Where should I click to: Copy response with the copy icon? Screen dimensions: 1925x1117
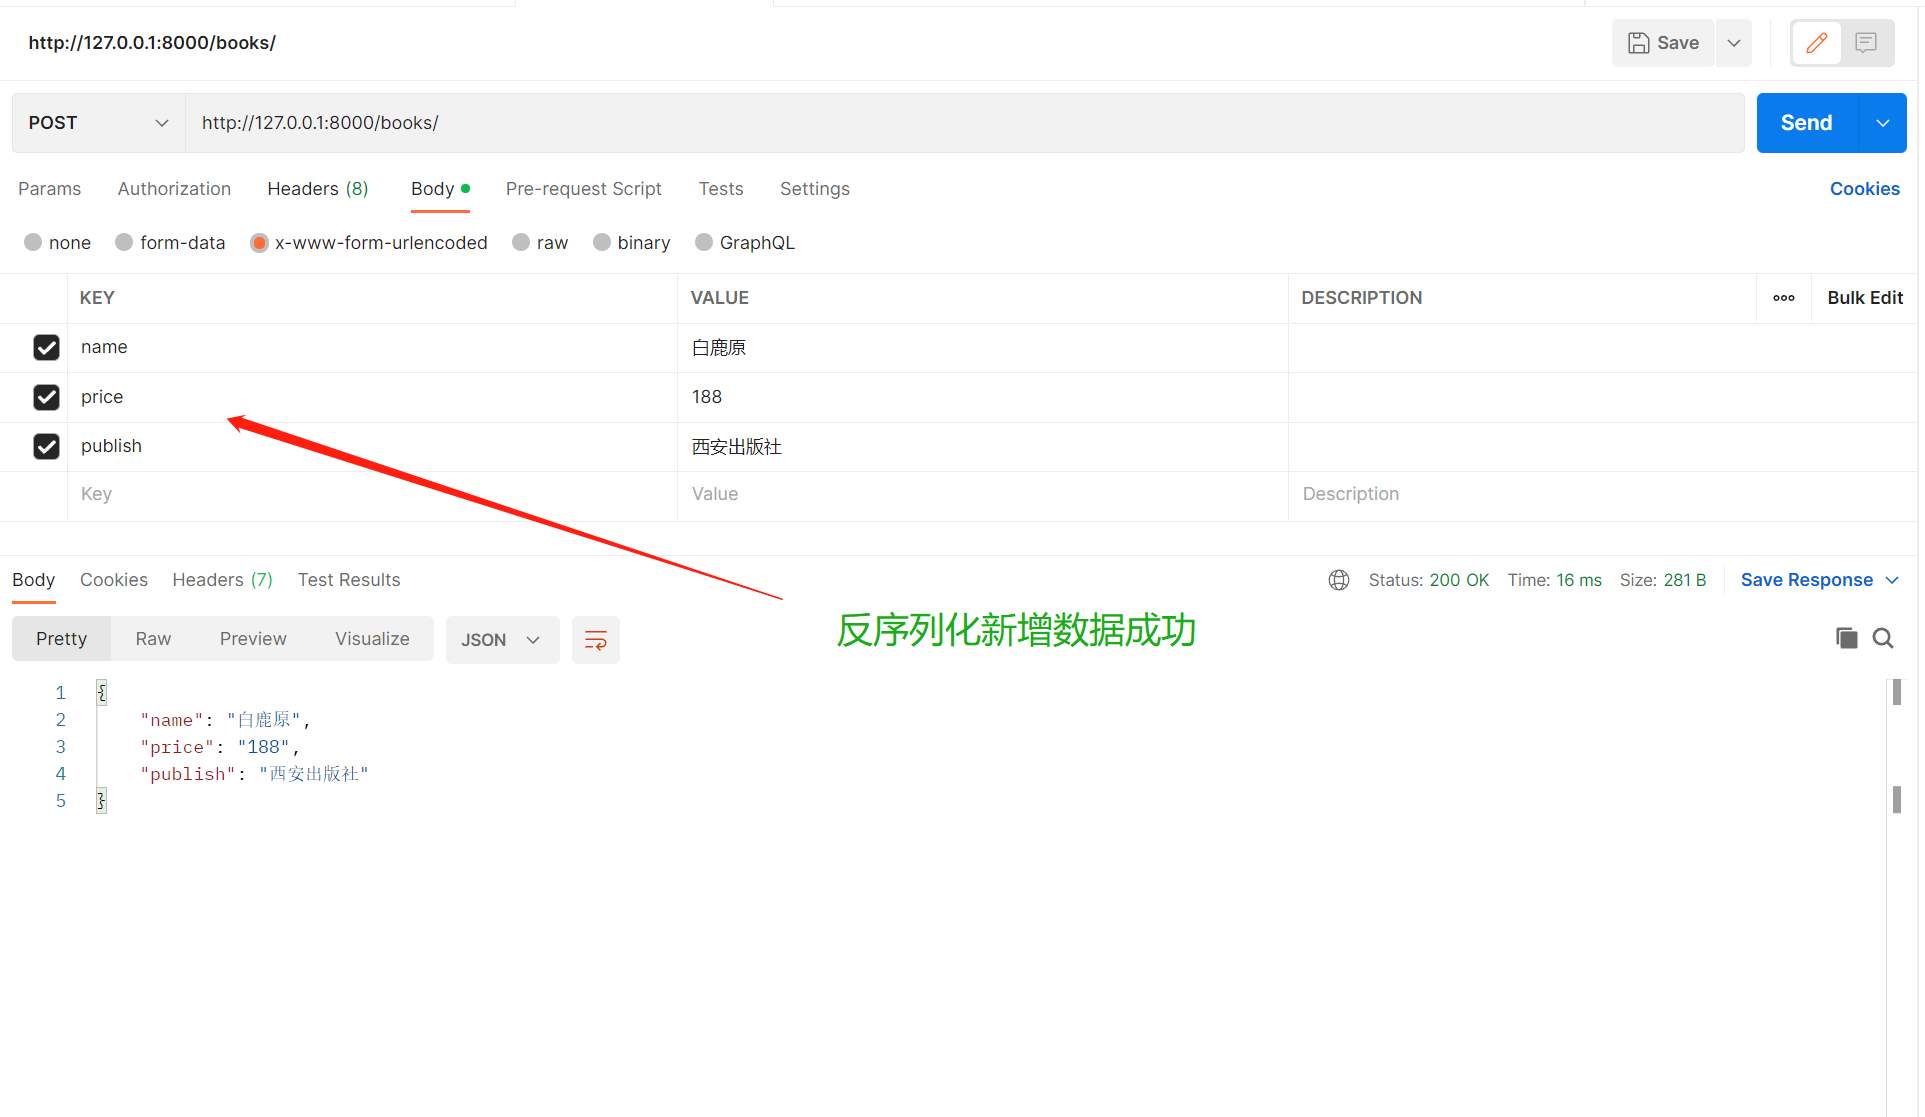point(1846,638)
